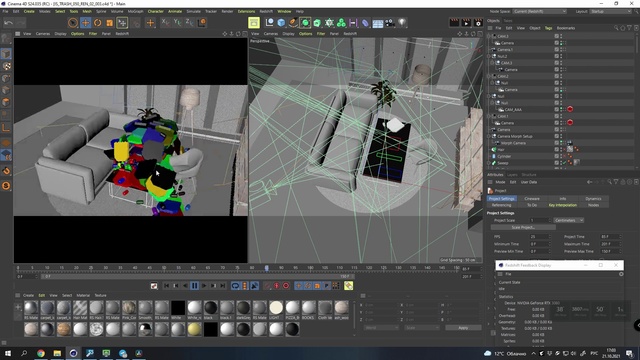This screenshot has width=640, height=360.
Task: Click the timeline playhead marker
Action: [x=267, y=268]
